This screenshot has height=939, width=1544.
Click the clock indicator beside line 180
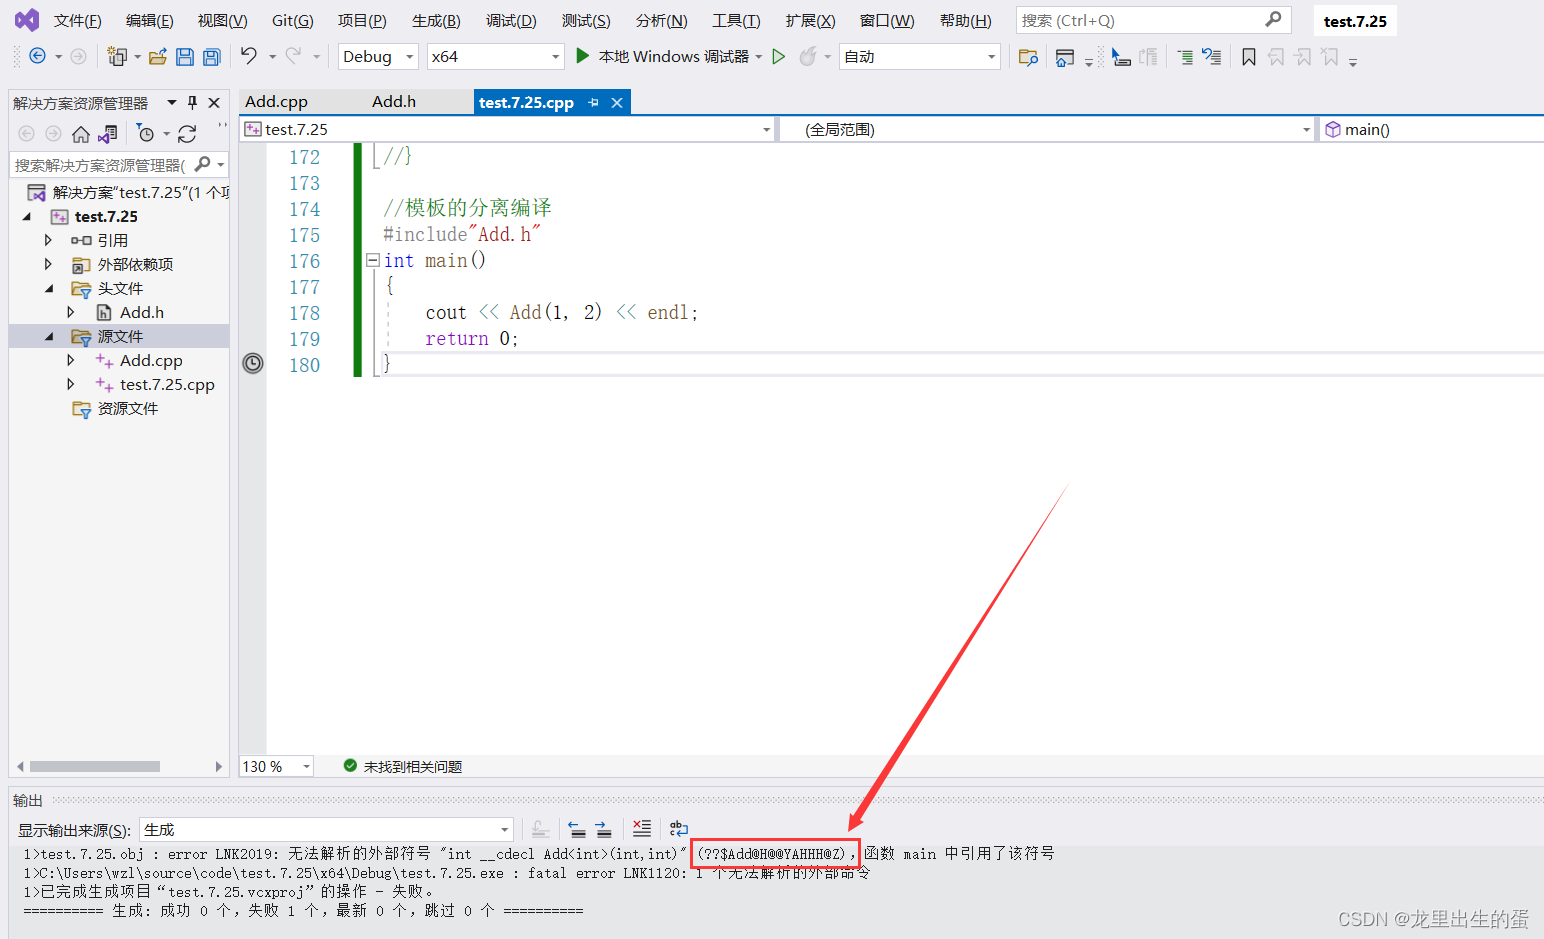pyautogui.click(x=253, y=363)
